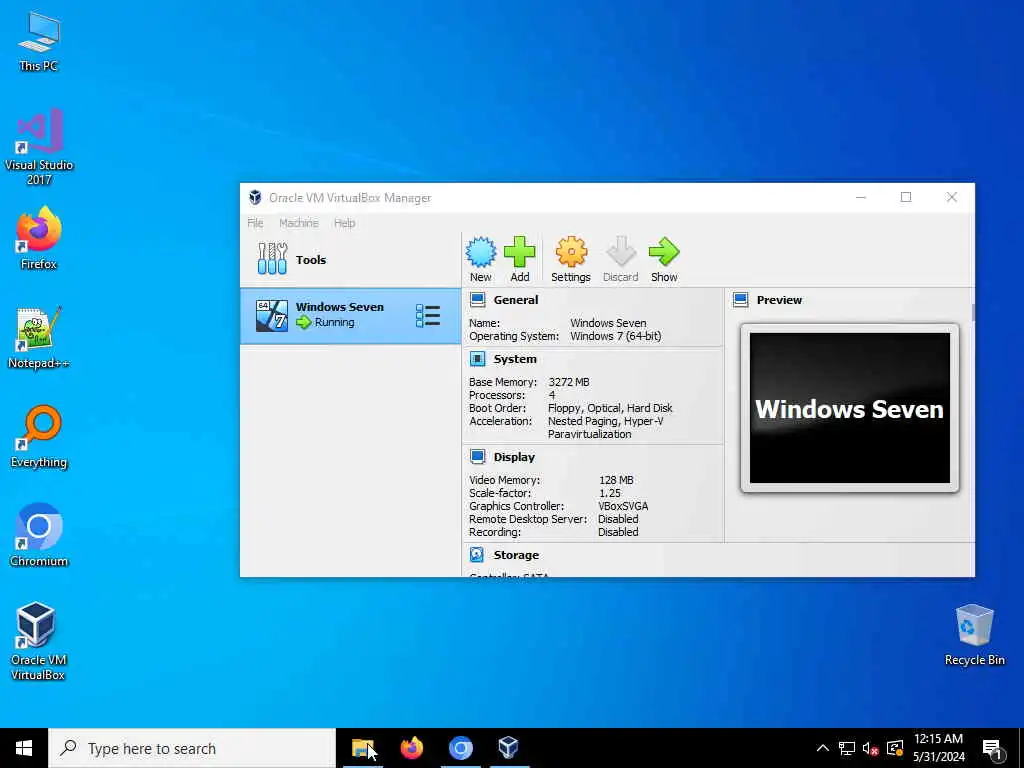The image size is (1024, 768).
Task: Open the Help menu
Action: point(345,223)
